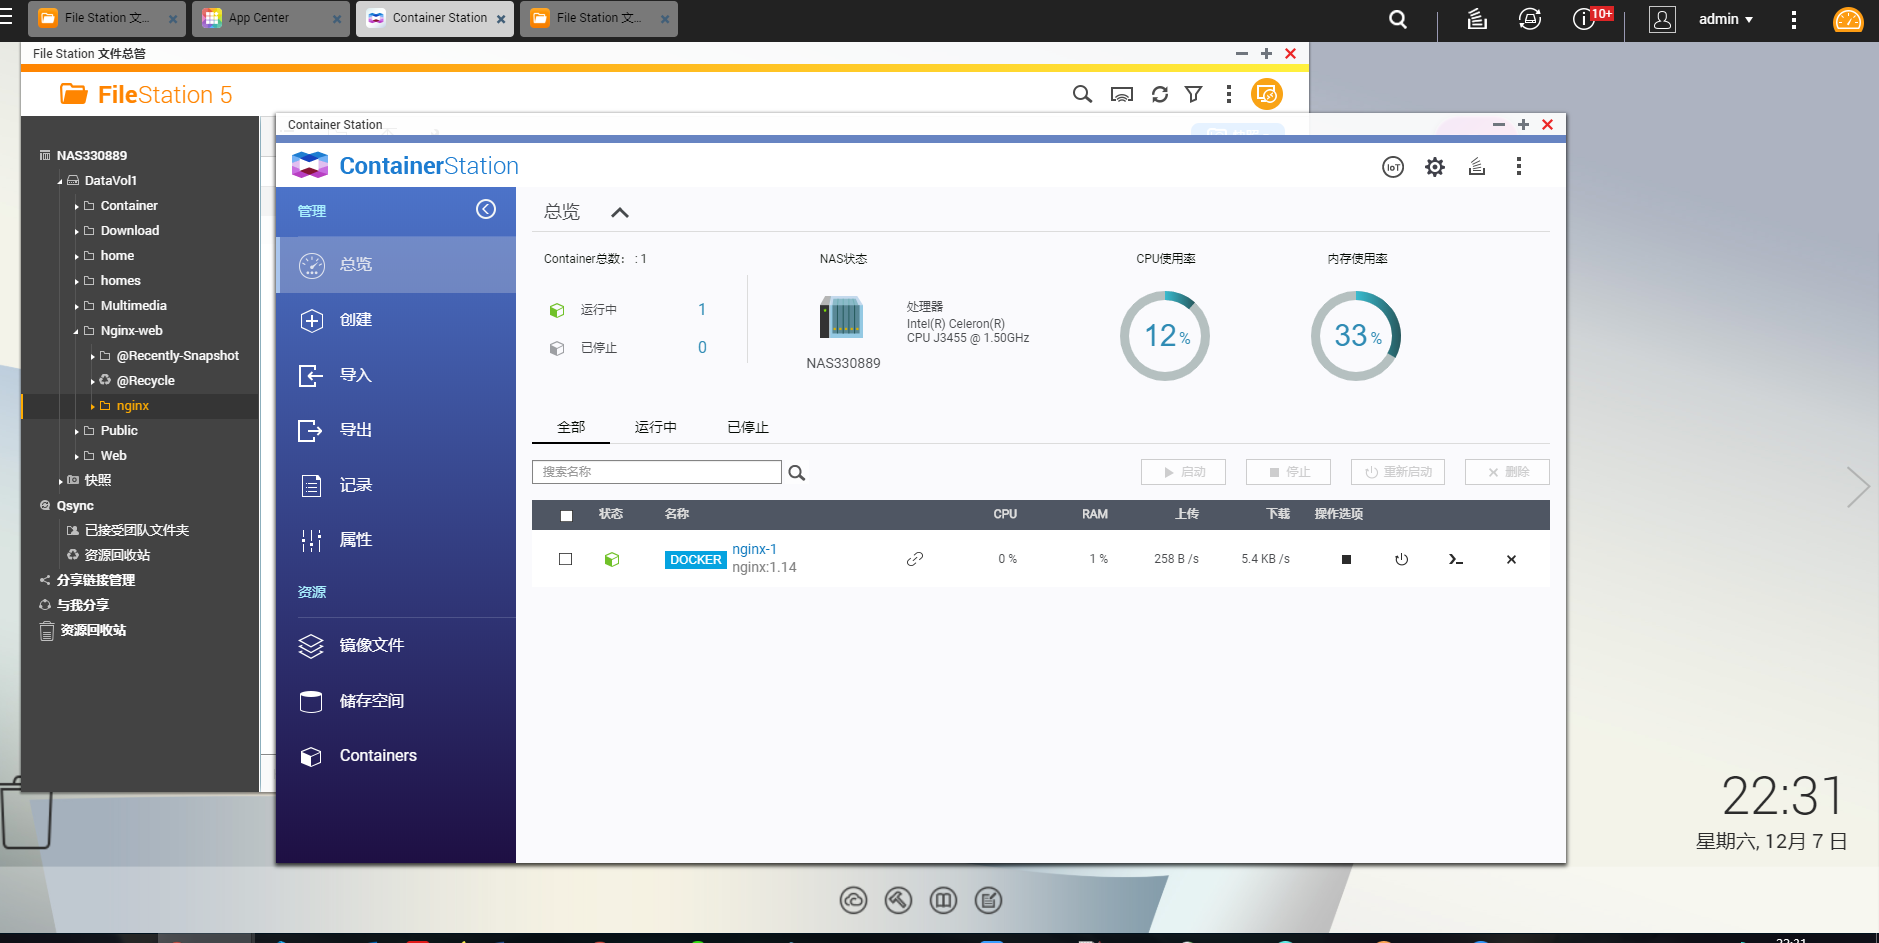Expand the Nginx-web folder in the tree

point(75,330)
